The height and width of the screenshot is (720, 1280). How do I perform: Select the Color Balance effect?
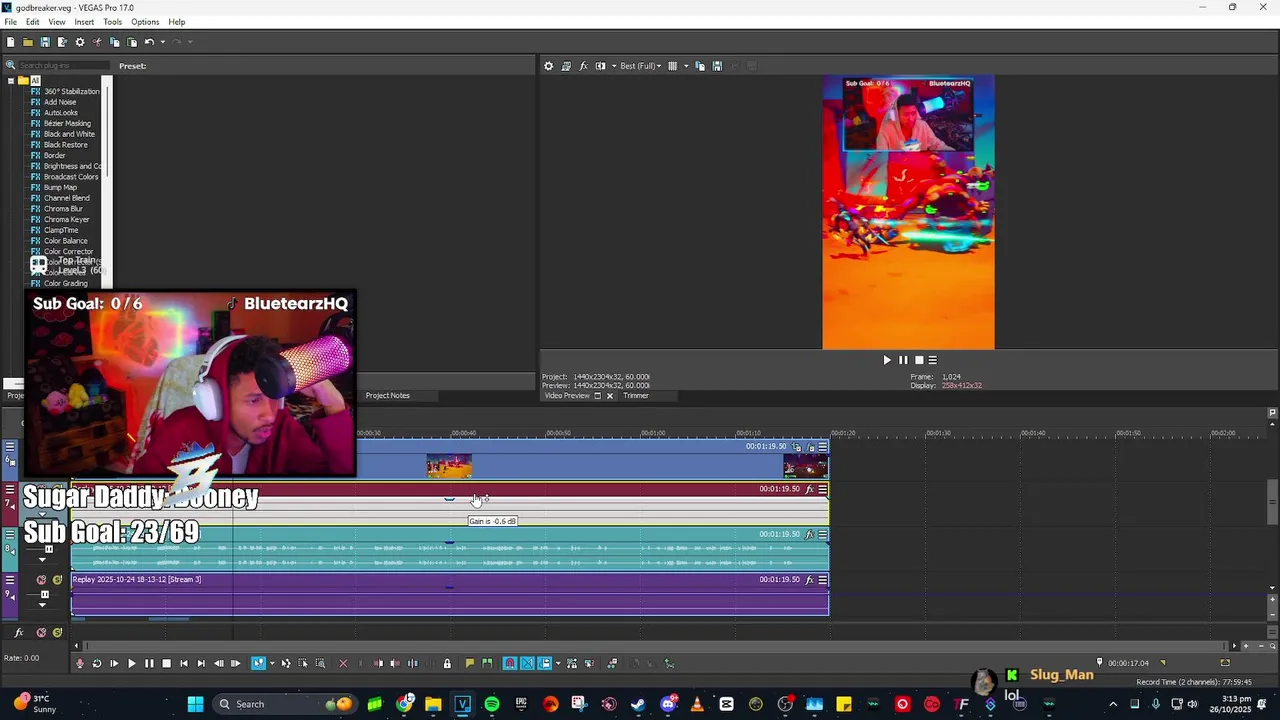[x=65, y=241]
